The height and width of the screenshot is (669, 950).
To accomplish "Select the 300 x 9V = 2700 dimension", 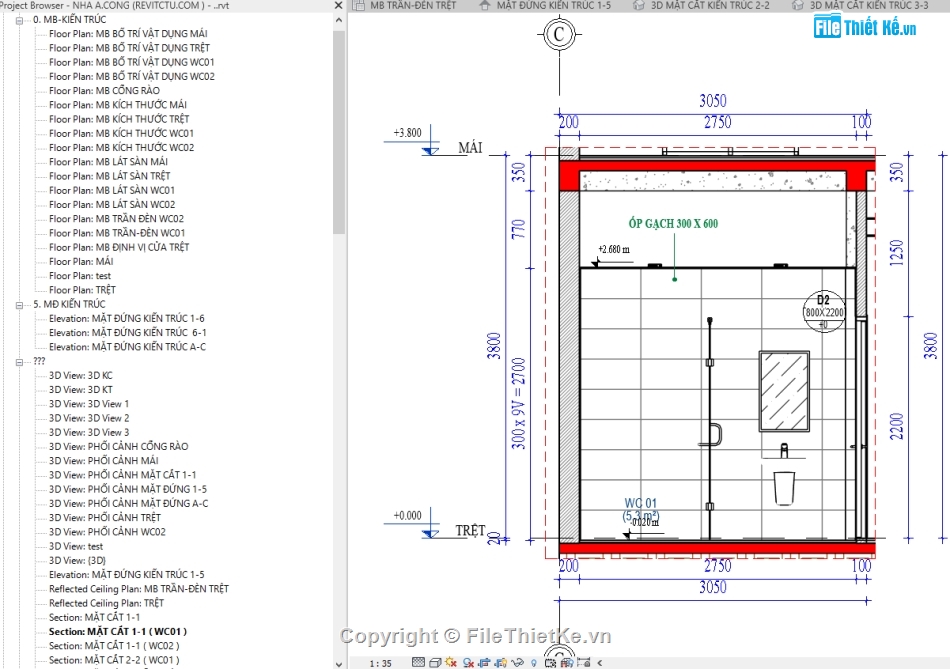I will point(519,404).
